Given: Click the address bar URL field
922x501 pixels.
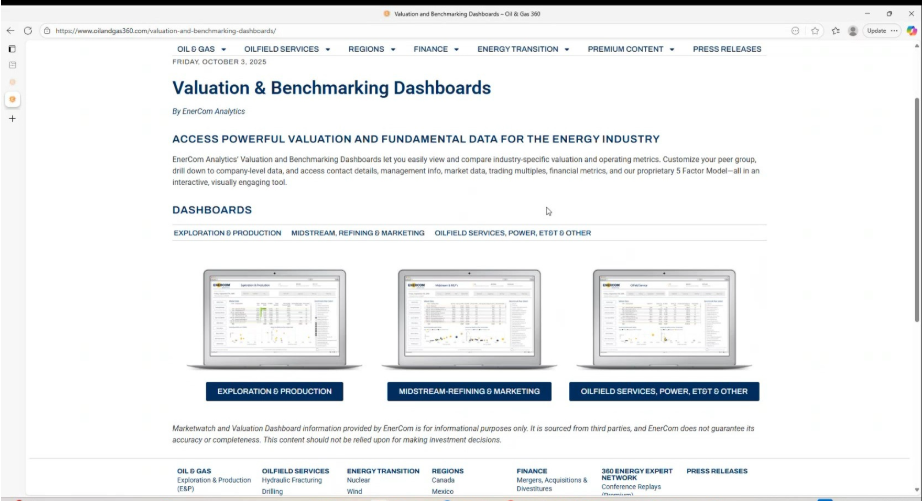Looking at the screenshot, I should (400, 30).
